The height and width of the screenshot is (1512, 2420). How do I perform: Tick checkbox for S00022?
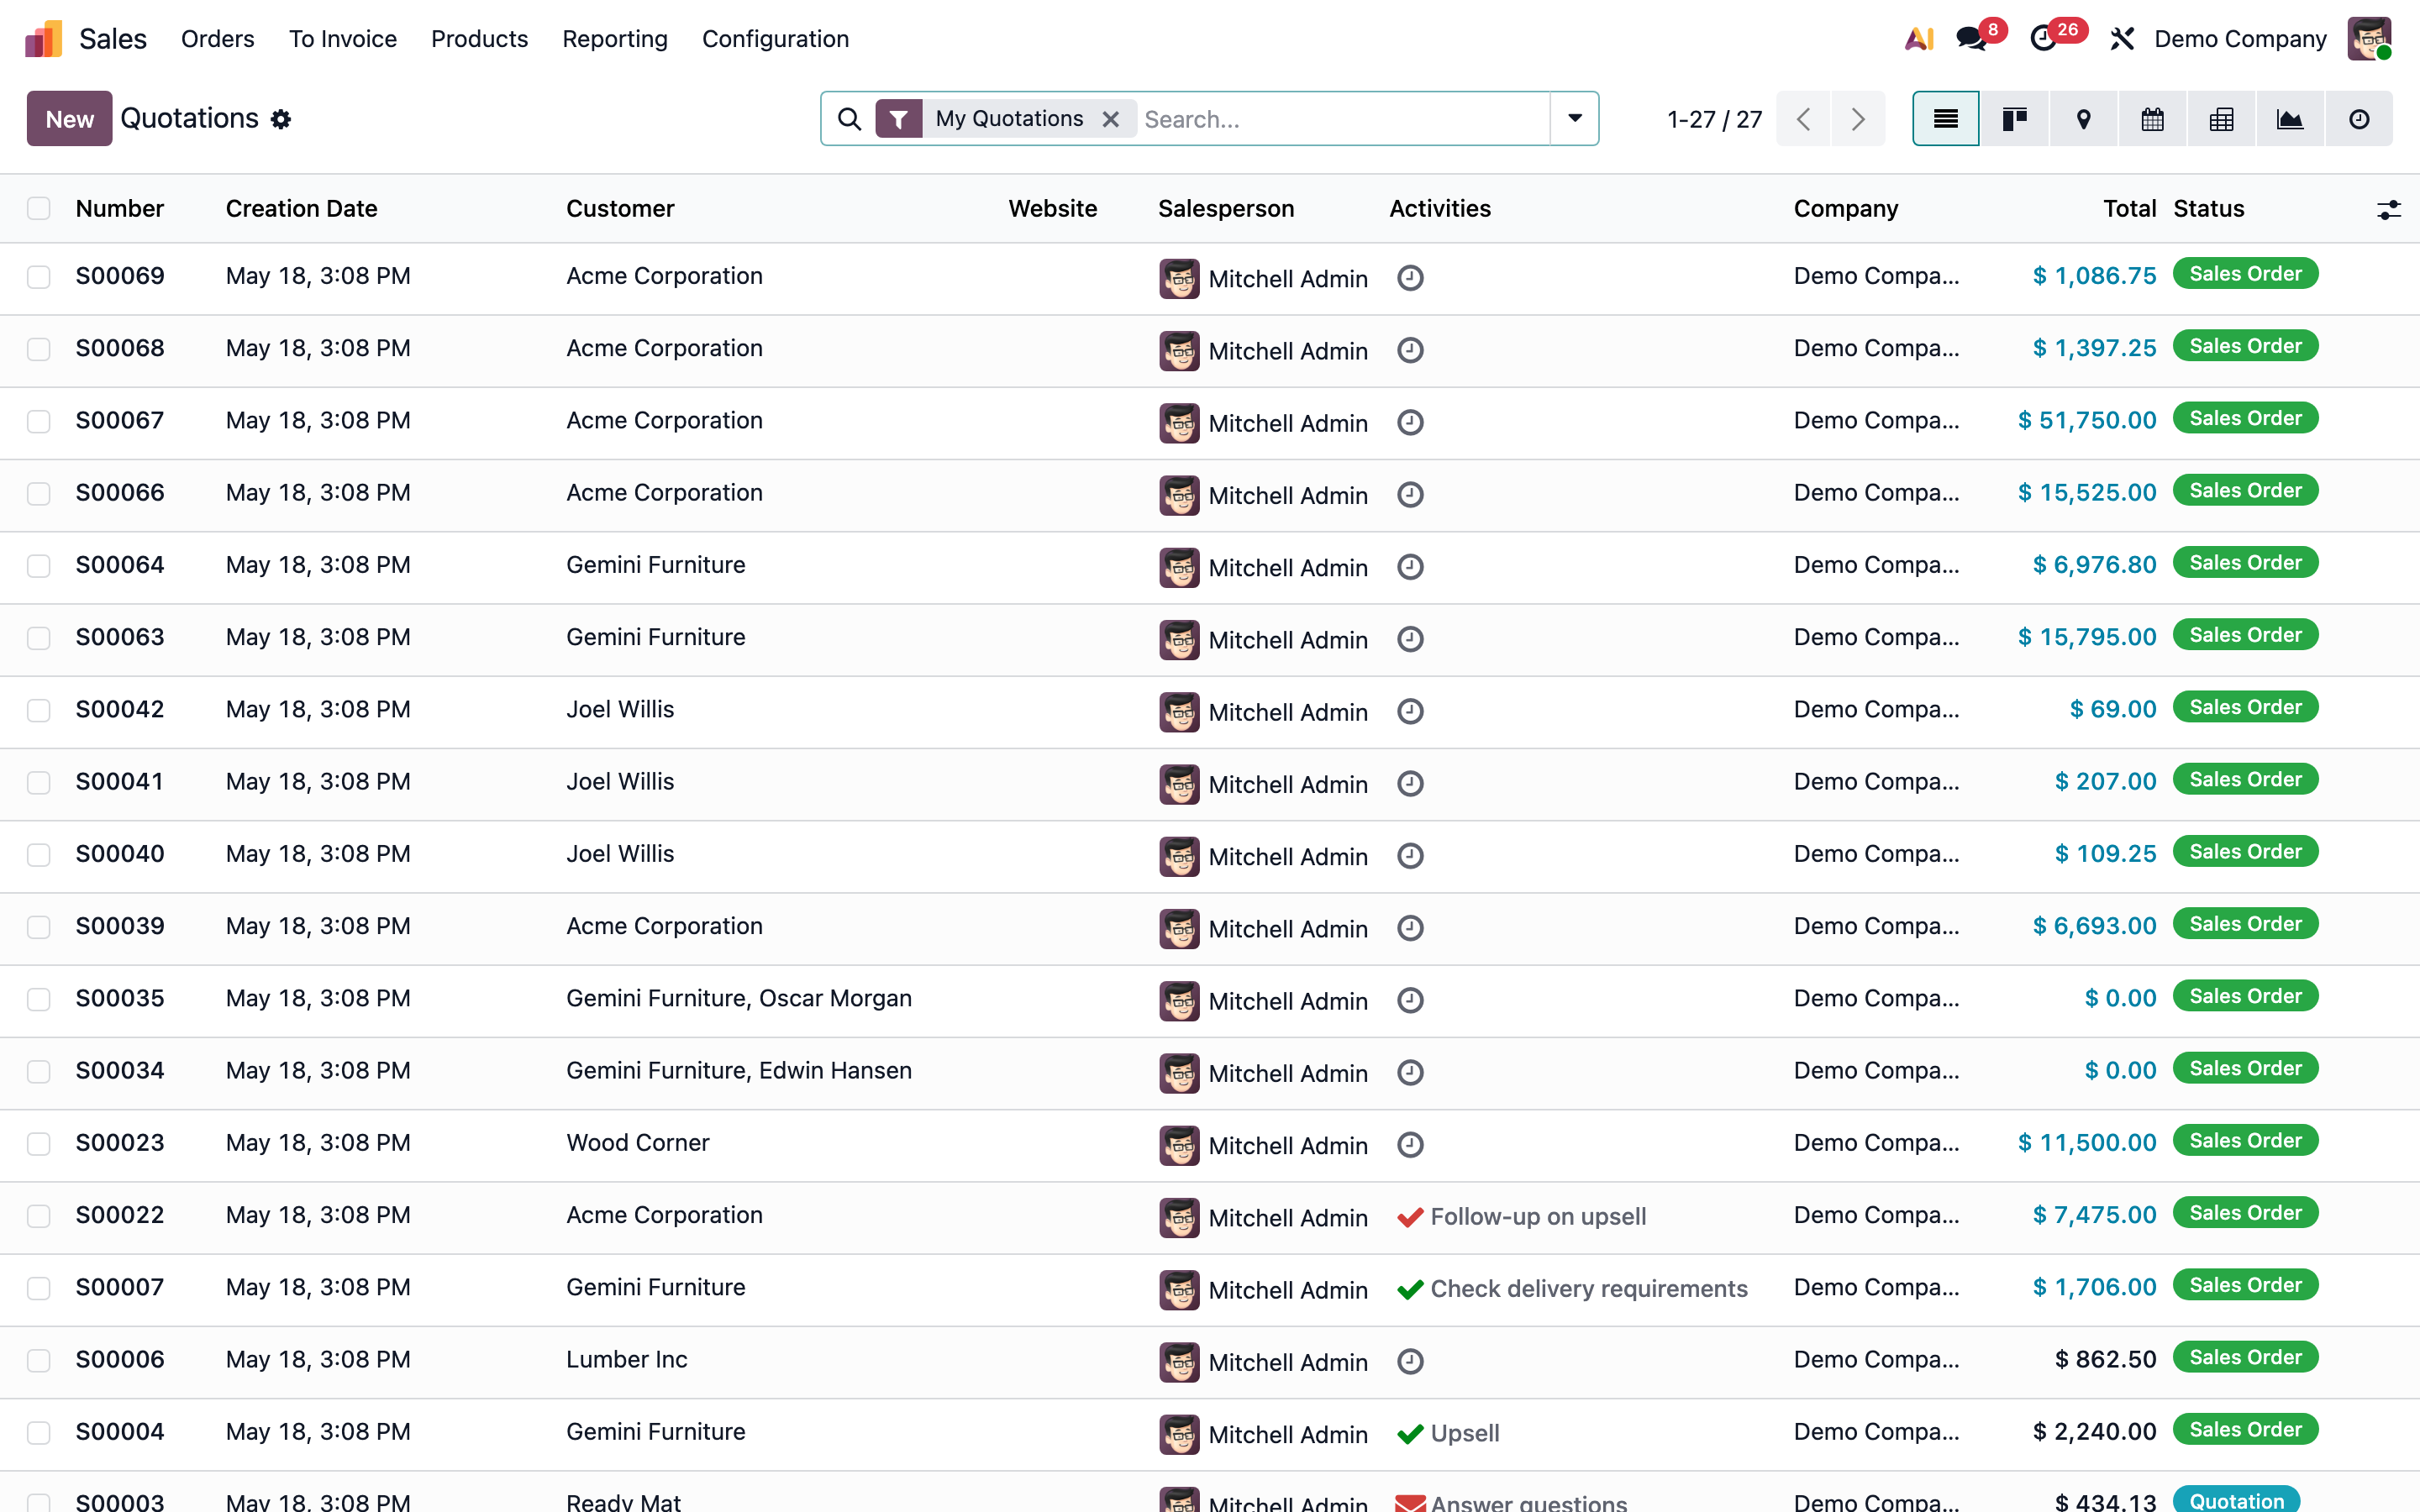click(x=39, y=1216)
